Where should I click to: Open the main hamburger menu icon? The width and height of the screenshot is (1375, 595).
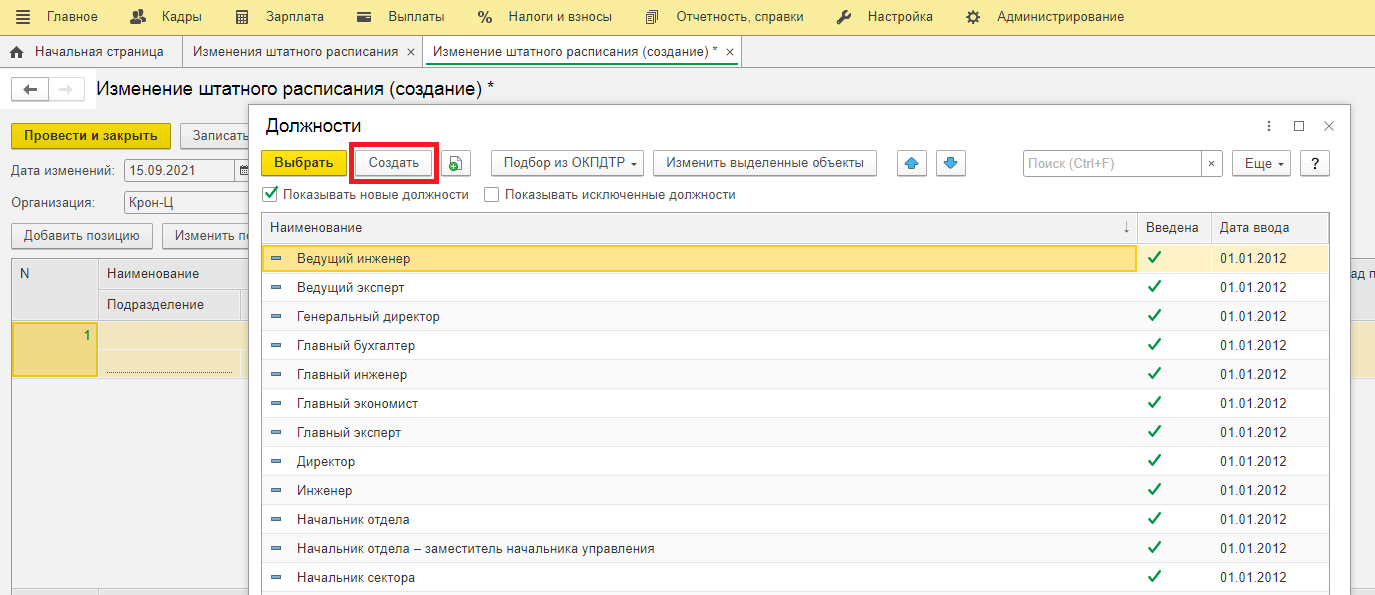click(22, 17)
